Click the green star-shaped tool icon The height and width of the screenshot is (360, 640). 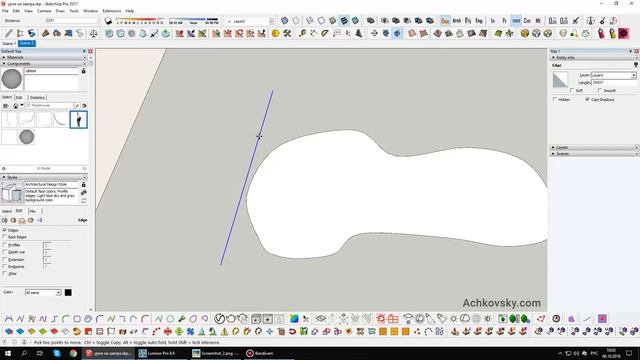509,33
